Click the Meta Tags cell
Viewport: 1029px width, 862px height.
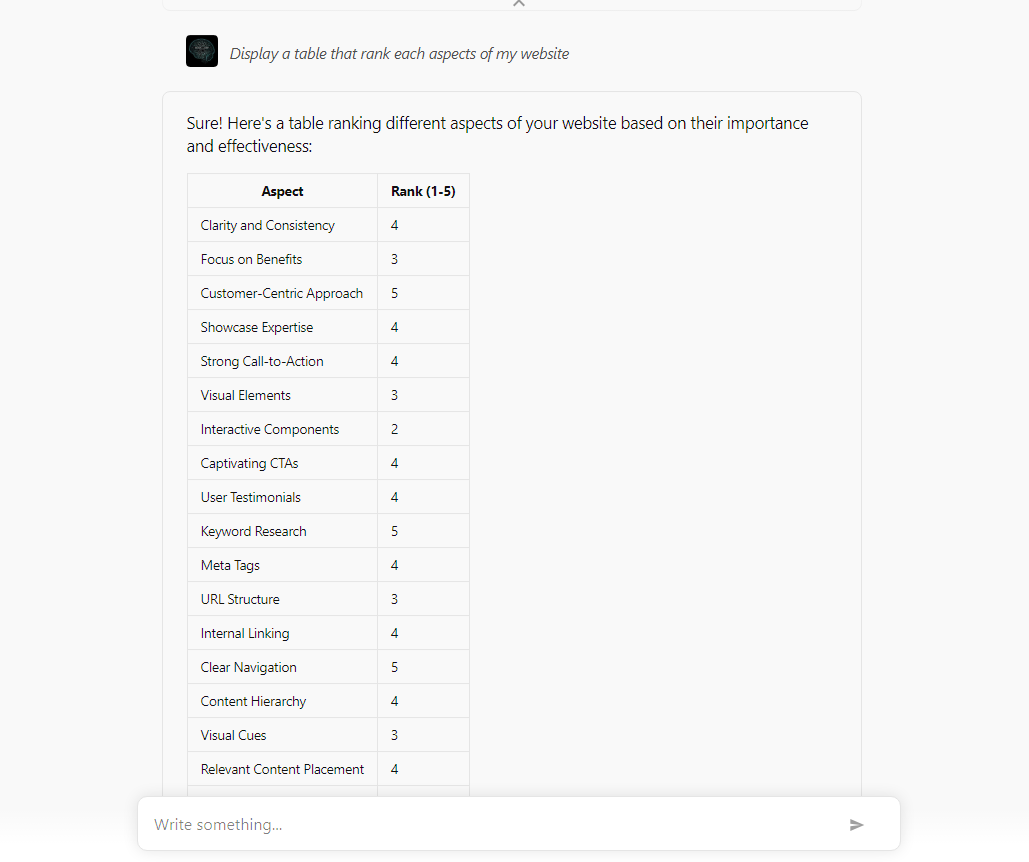[282, 565]
